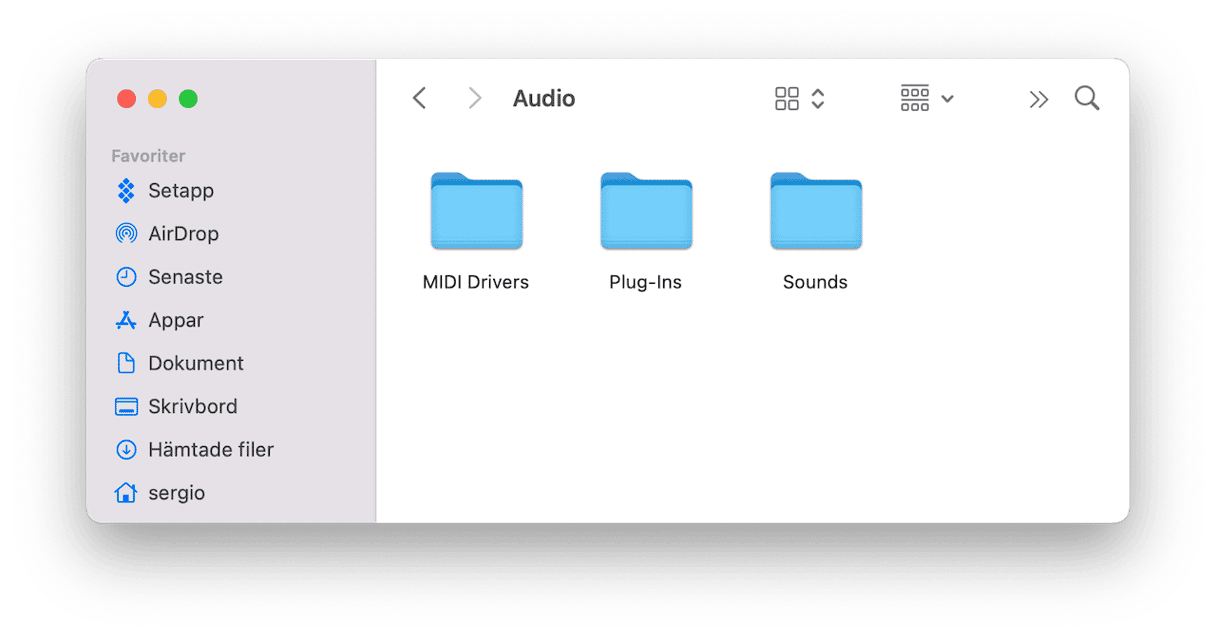Expand the group-by options dropdown
The height and width of the screenshot is (637, 1216).
927,98
